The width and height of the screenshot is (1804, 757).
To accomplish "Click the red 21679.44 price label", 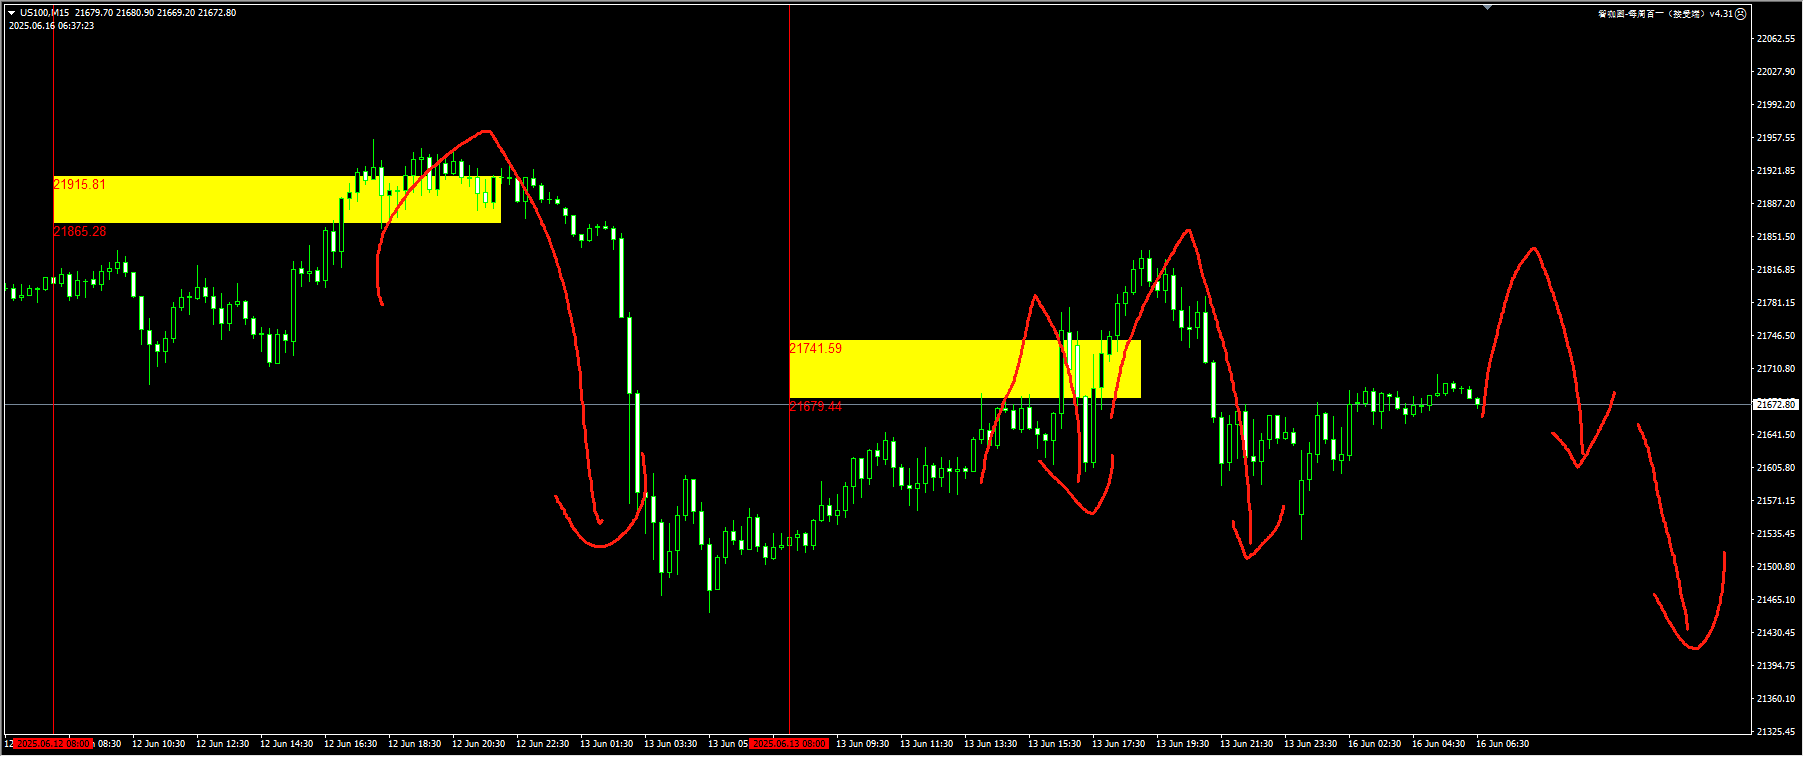I will point(815,406).
